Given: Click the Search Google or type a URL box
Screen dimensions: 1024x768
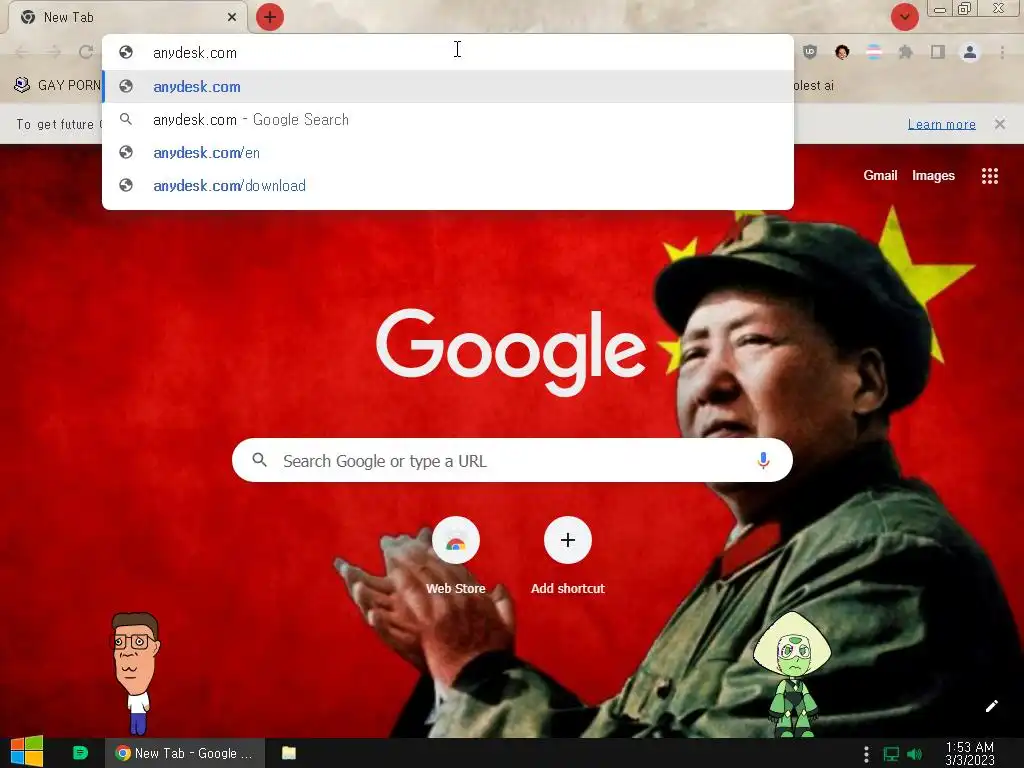Looking at the screenshot, I should tap(512, 460).
